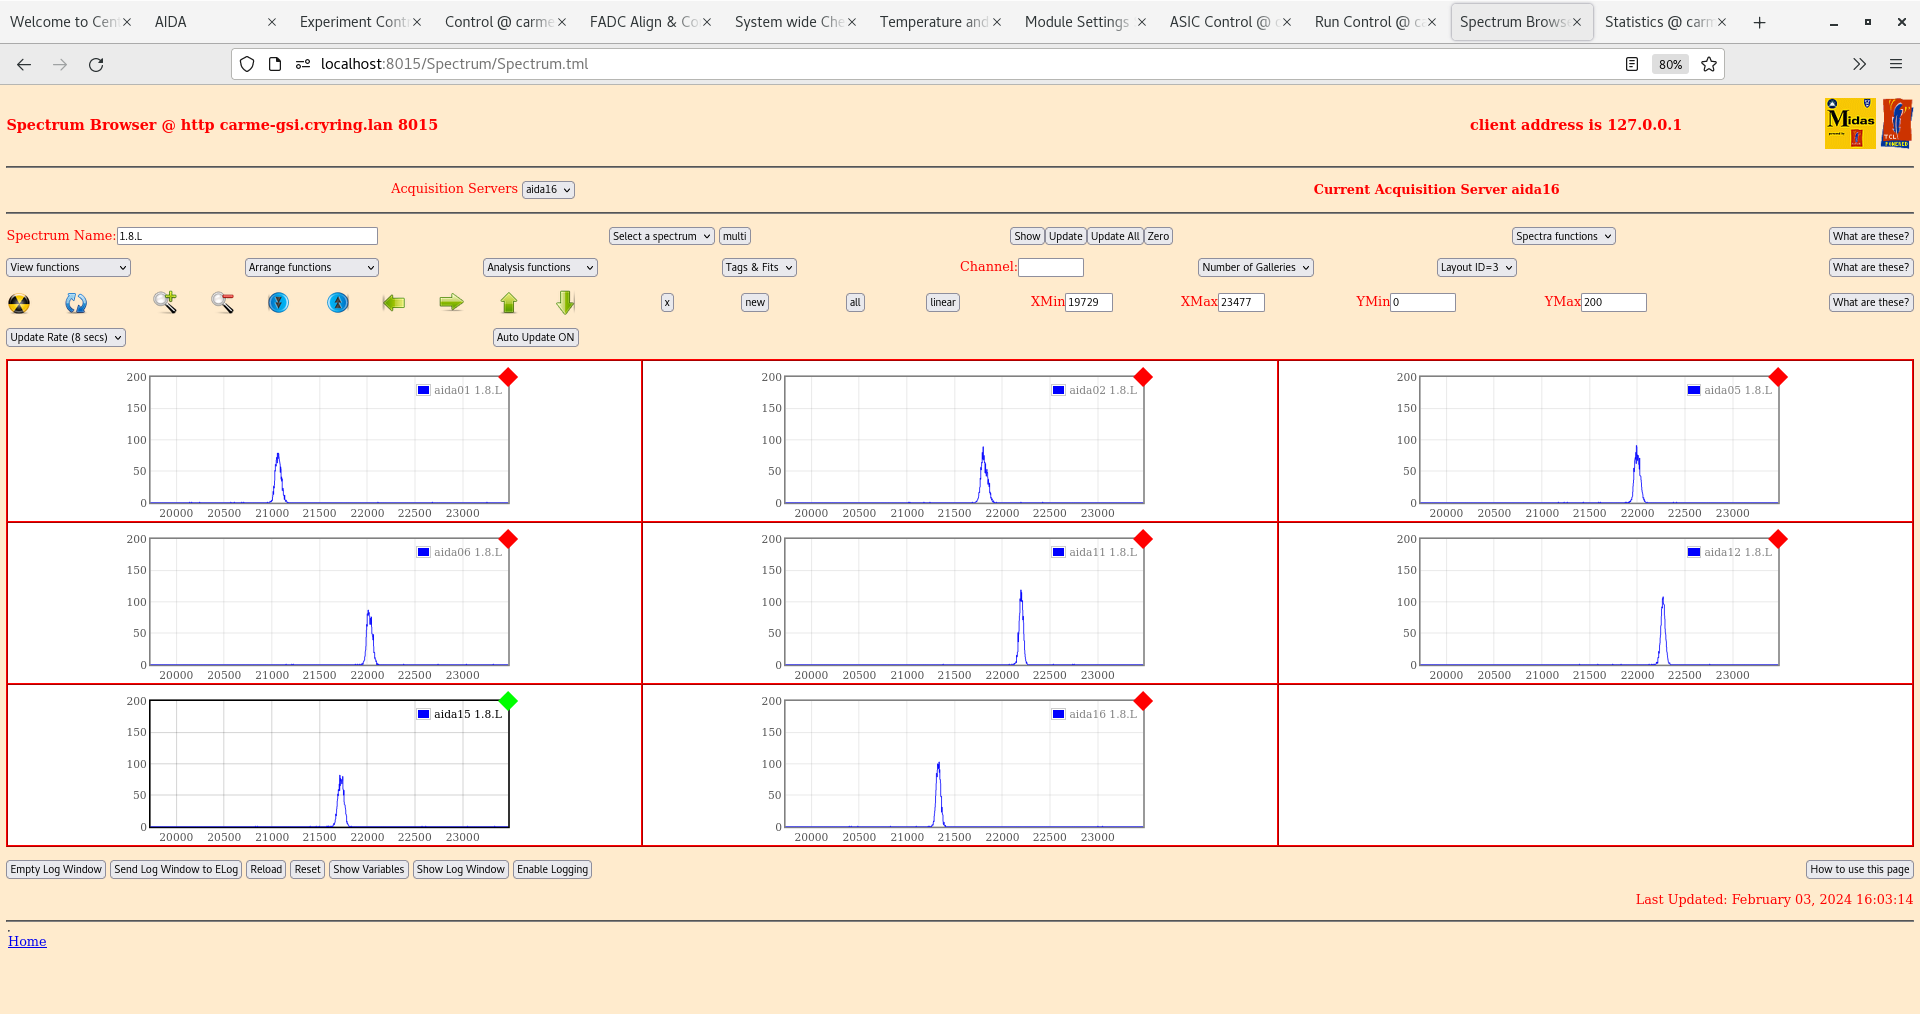The image size is (1920, 1014).
Task: Click the zoom in magnifier icon
Action: pos(165,302)
